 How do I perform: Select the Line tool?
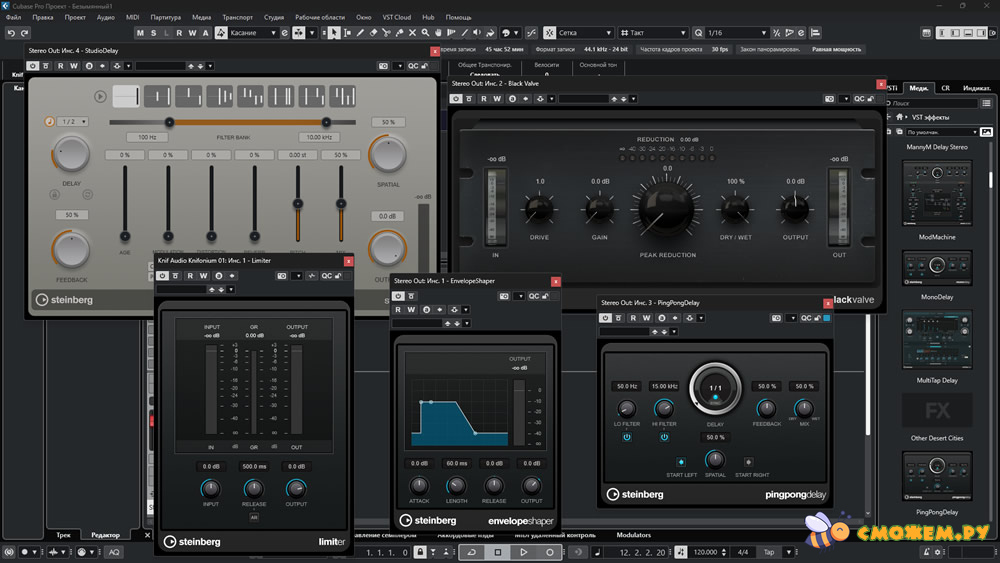(x=464, y=33)
